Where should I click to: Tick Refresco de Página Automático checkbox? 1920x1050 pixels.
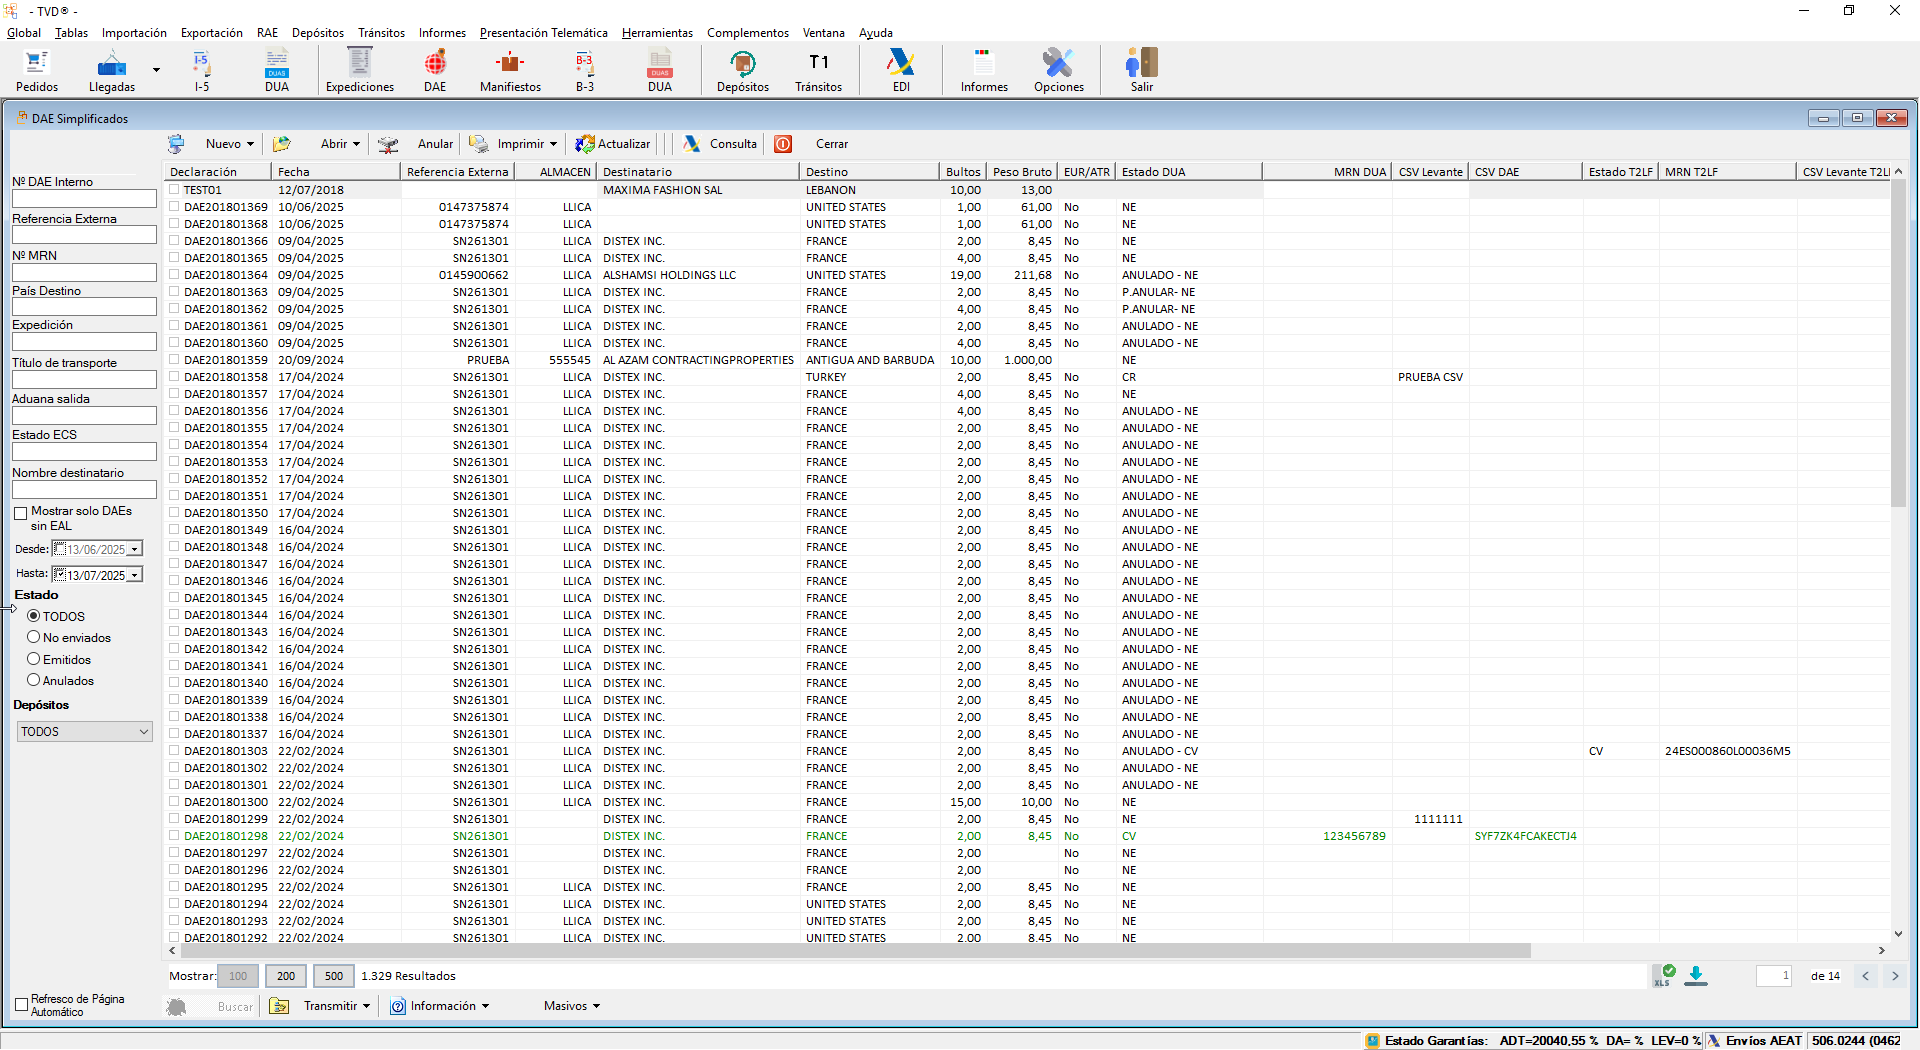(21, 1005)
